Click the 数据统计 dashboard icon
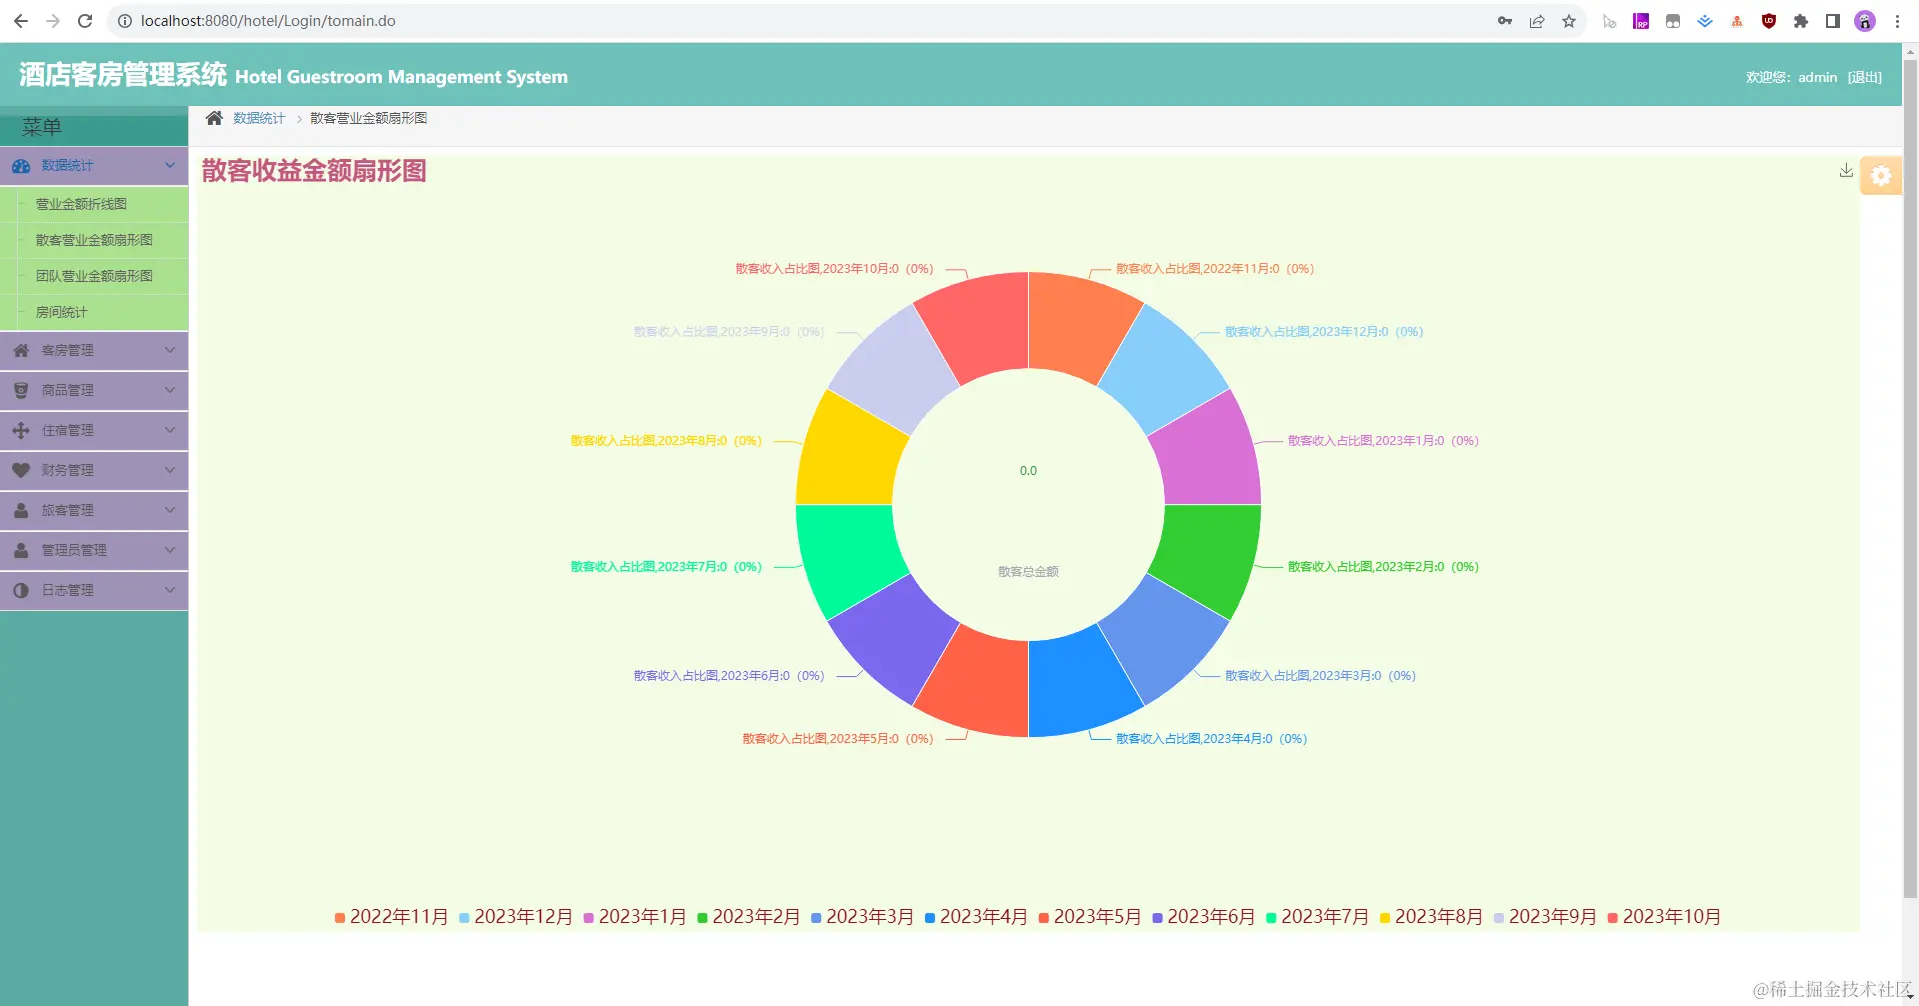 pyautogui.click(x=21, y=166)
